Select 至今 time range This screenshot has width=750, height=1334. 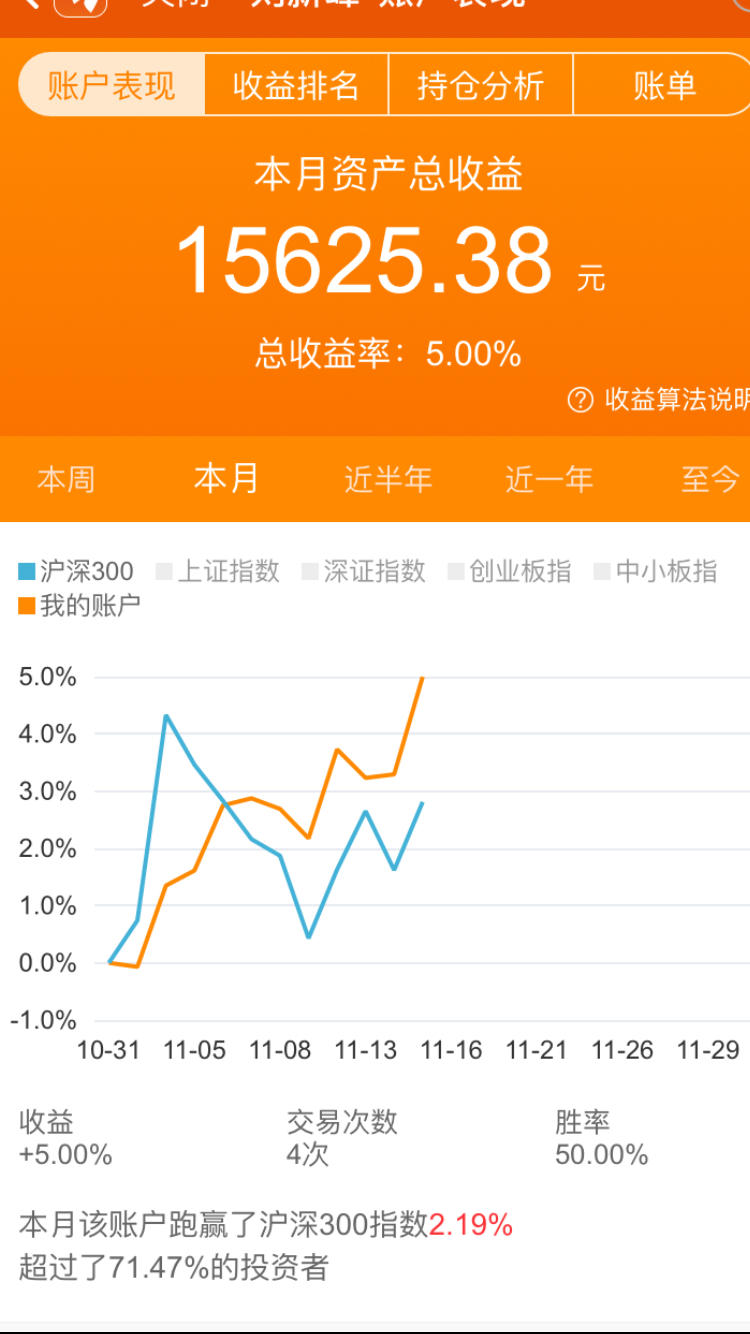click(710, 480)
